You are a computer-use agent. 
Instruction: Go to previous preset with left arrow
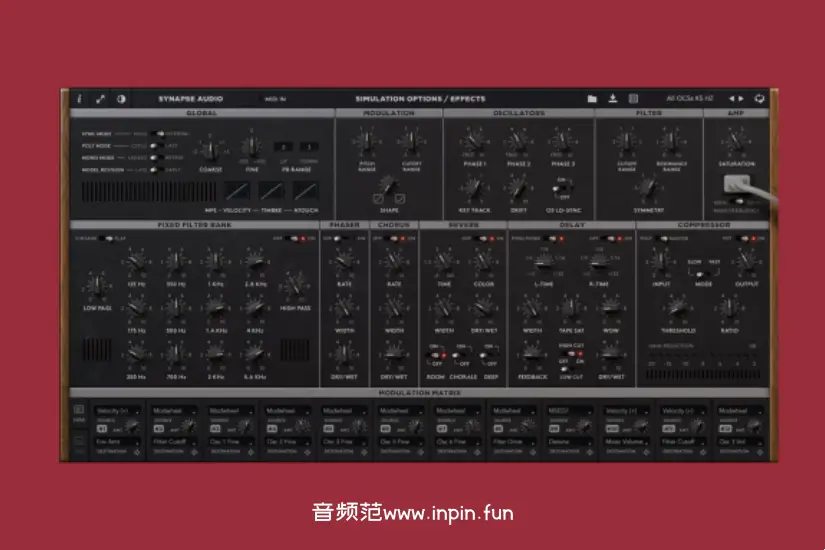[x=731, y=98]
